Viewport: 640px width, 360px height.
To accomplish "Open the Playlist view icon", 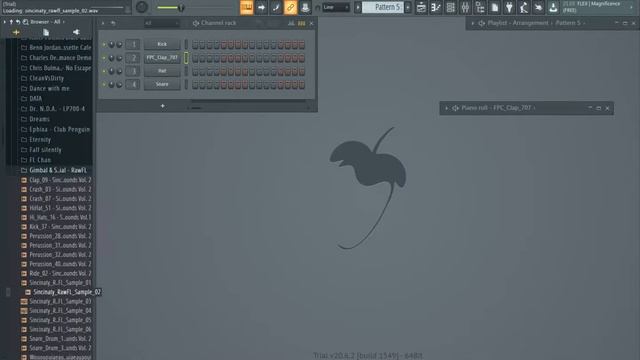I will click(421, 7).
